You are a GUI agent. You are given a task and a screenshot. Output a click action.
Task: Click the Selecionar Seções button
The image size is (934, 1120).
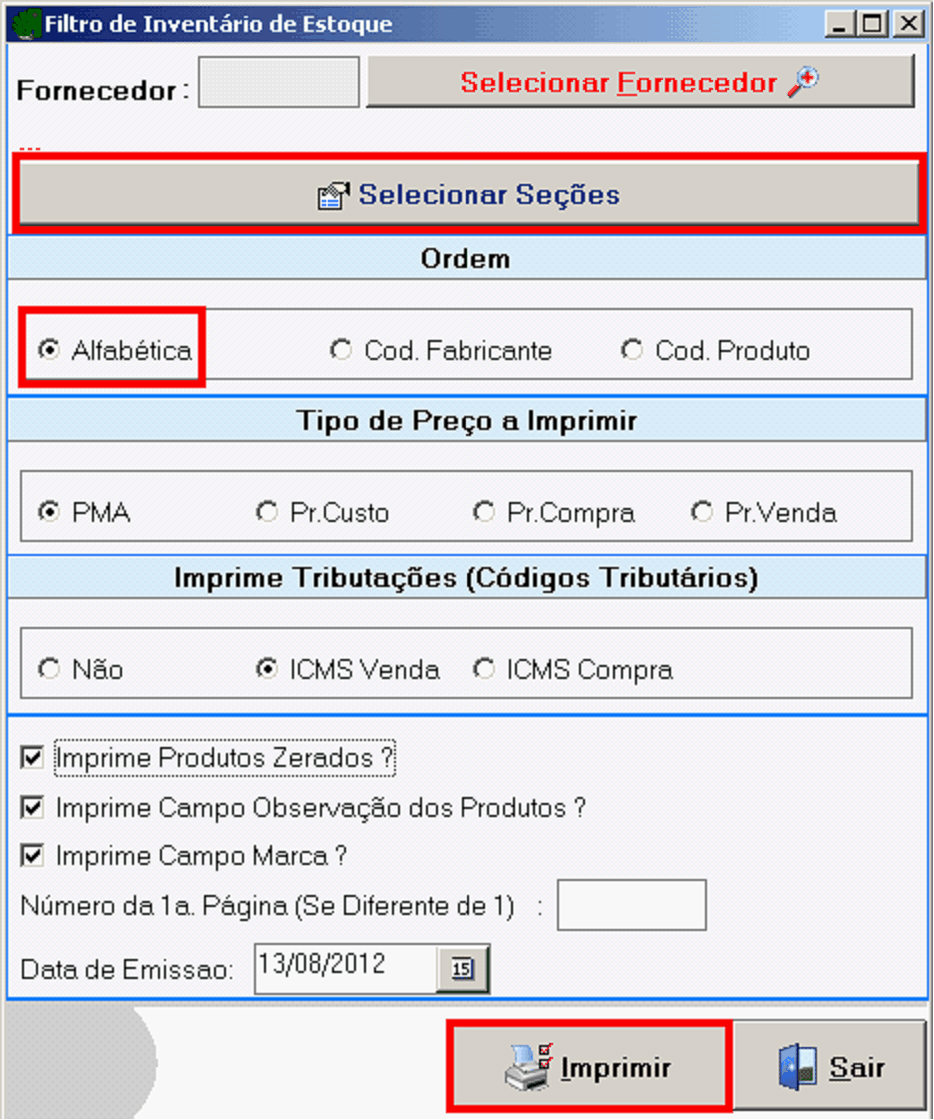pos(467,194)
